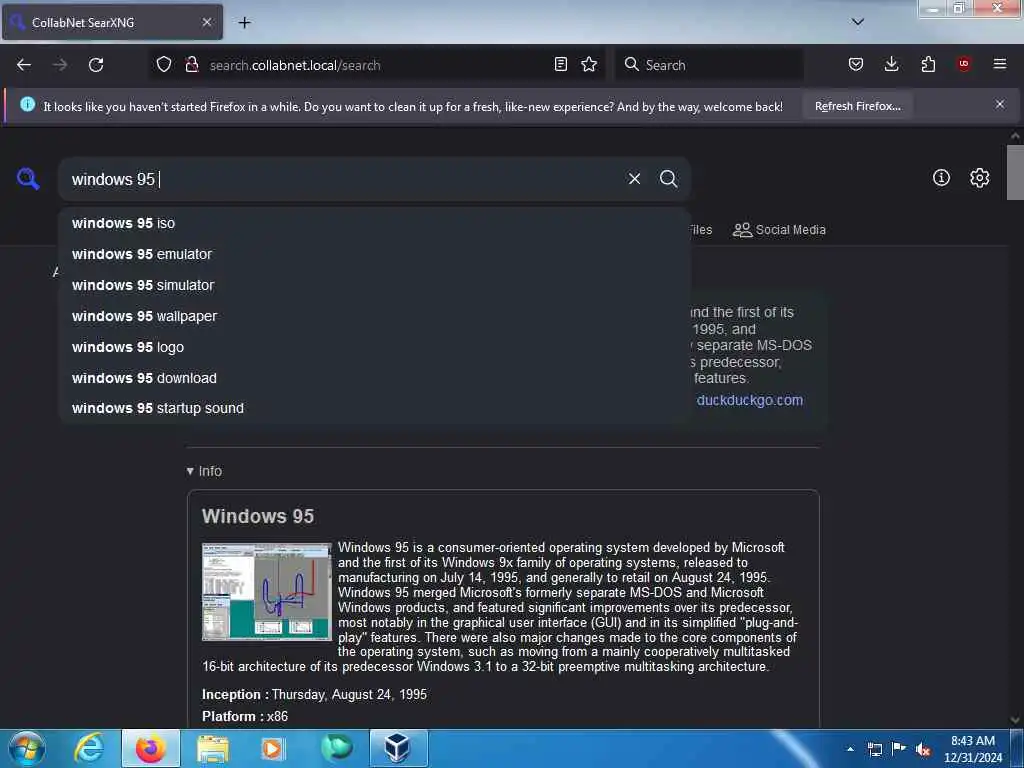The height and width of the screenshot is (768, 1024).
Task: Select suggestion windows 95 simulator
Action: pyautogui.click(x=374, y=285)
